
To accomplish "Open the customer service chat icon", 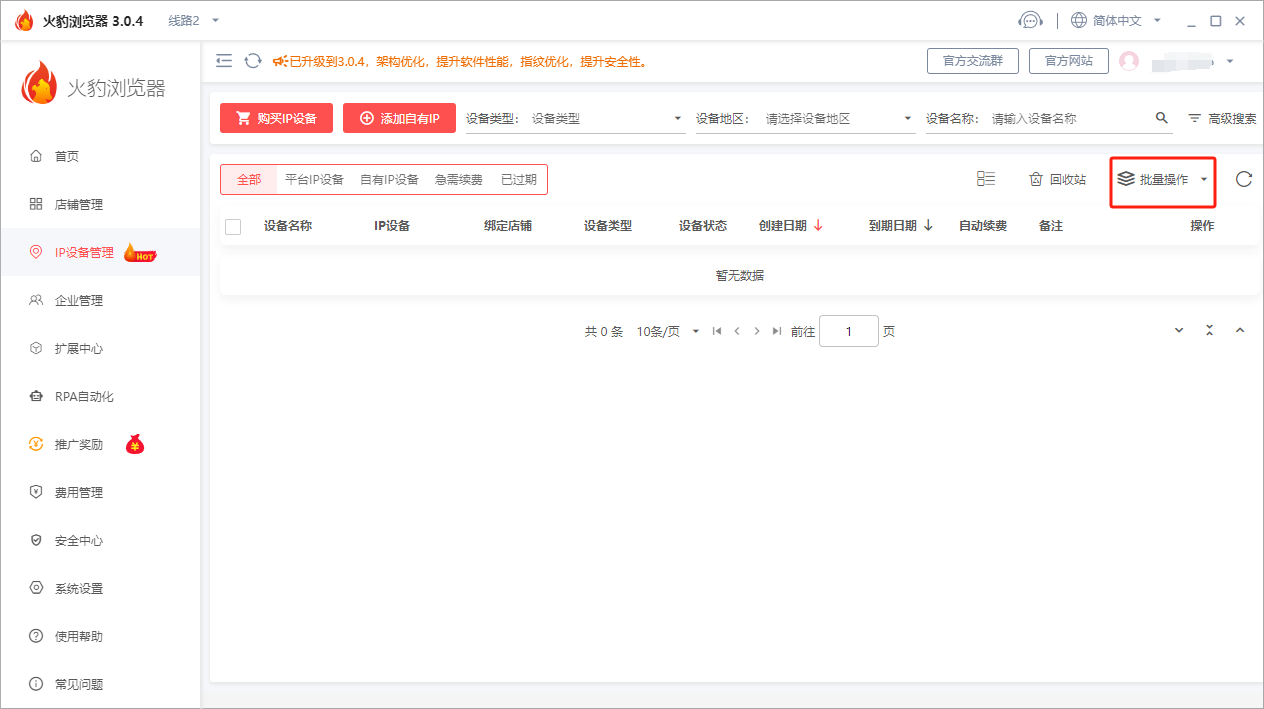I will 1031,19.
